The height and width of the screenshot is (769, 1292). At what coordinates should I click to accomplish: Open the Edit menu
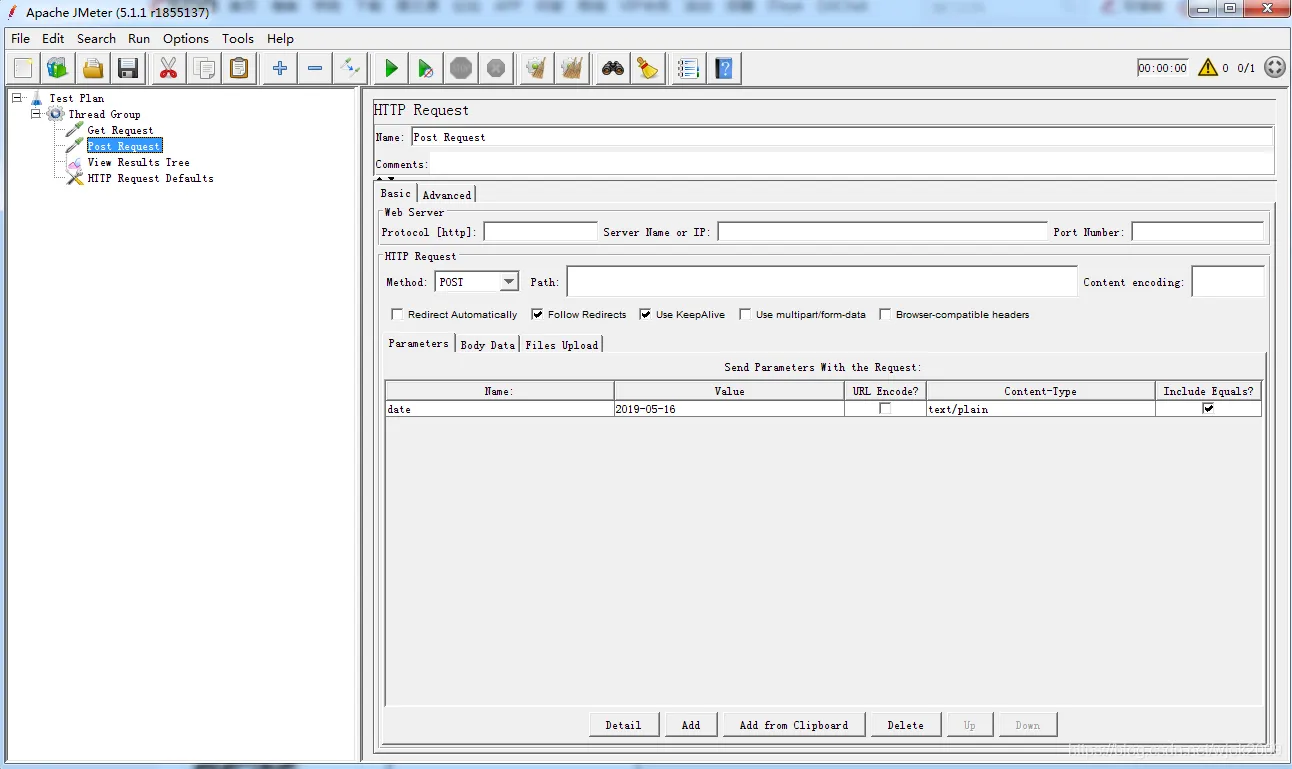(53, 39)
